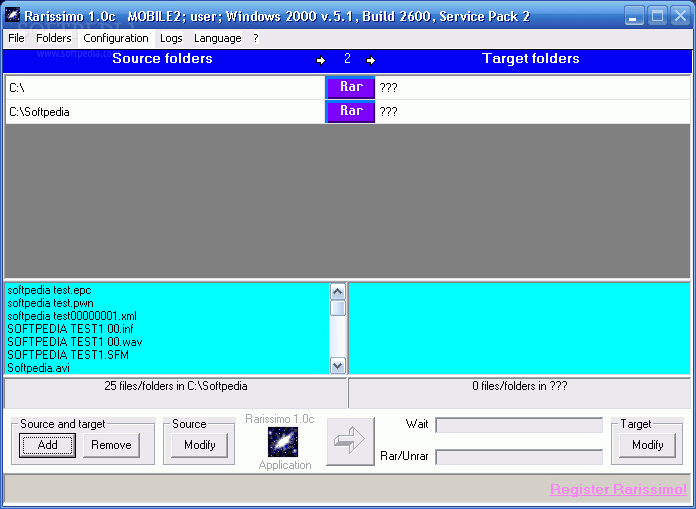
Task: Open the Register Rarissimo! link
Action: click(x=618, y=489)
